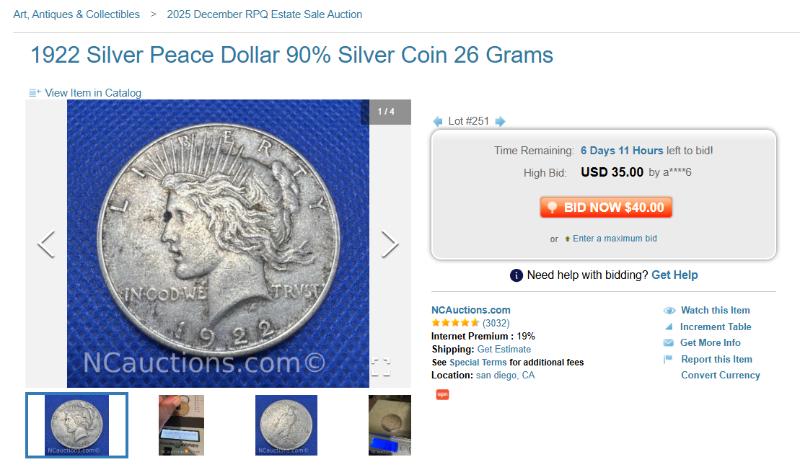Show next coin image with right chevron
The image size is (800, 475).
[389, 244]
